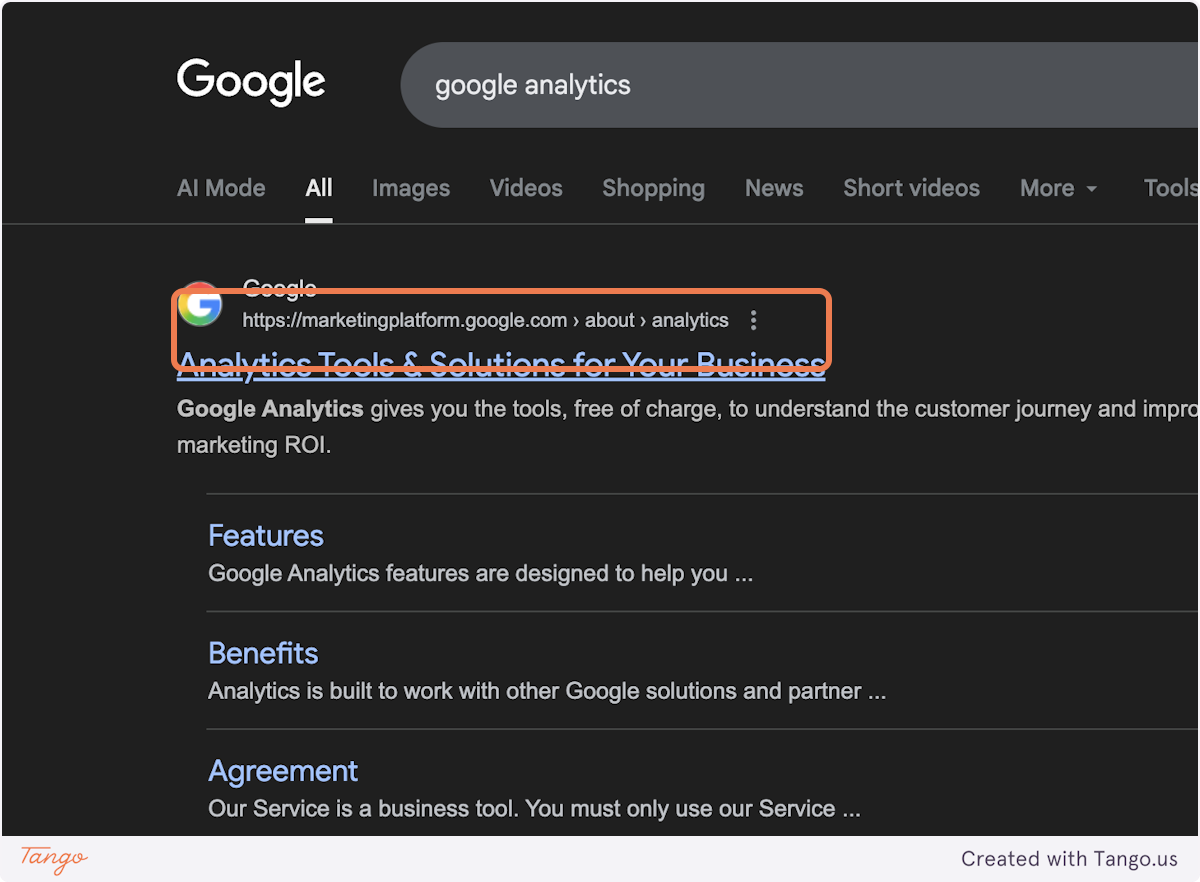Open the Agreement sitelink

coord(283,771)
